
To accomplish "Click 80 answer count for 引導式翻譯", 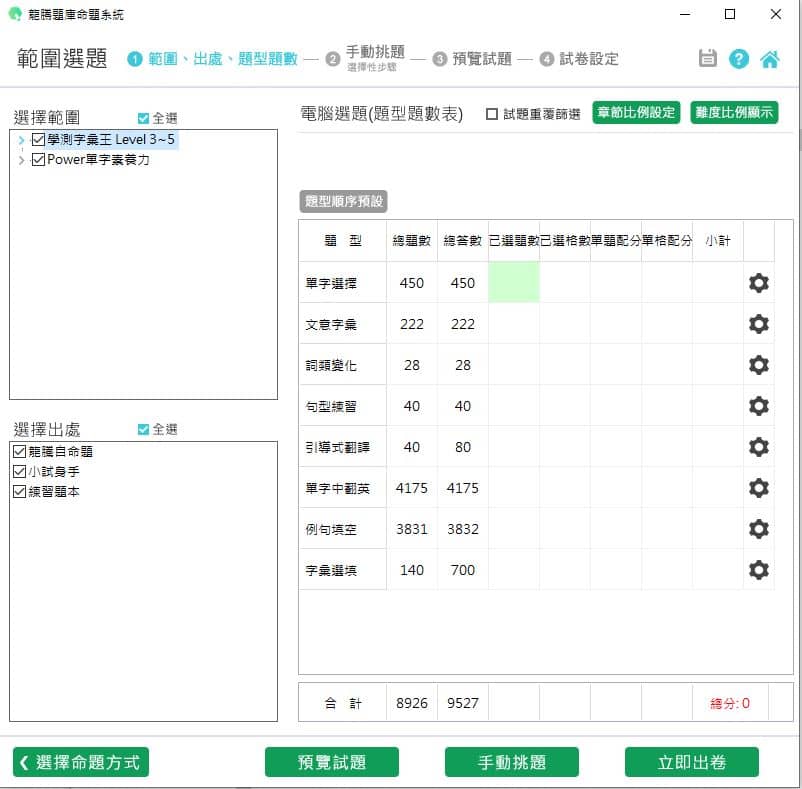I will coord(462,447).
